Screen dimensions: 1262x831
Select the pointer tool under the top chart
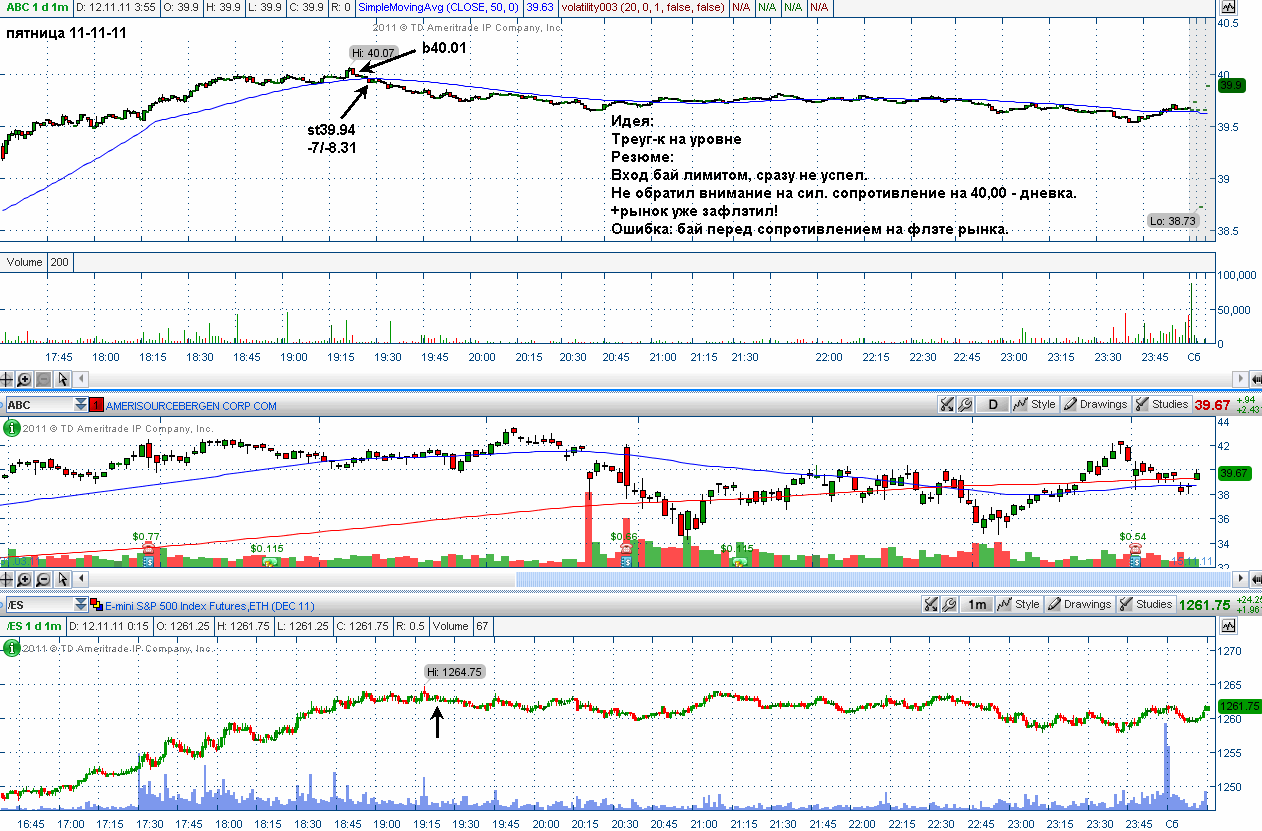tap(62, 379)
